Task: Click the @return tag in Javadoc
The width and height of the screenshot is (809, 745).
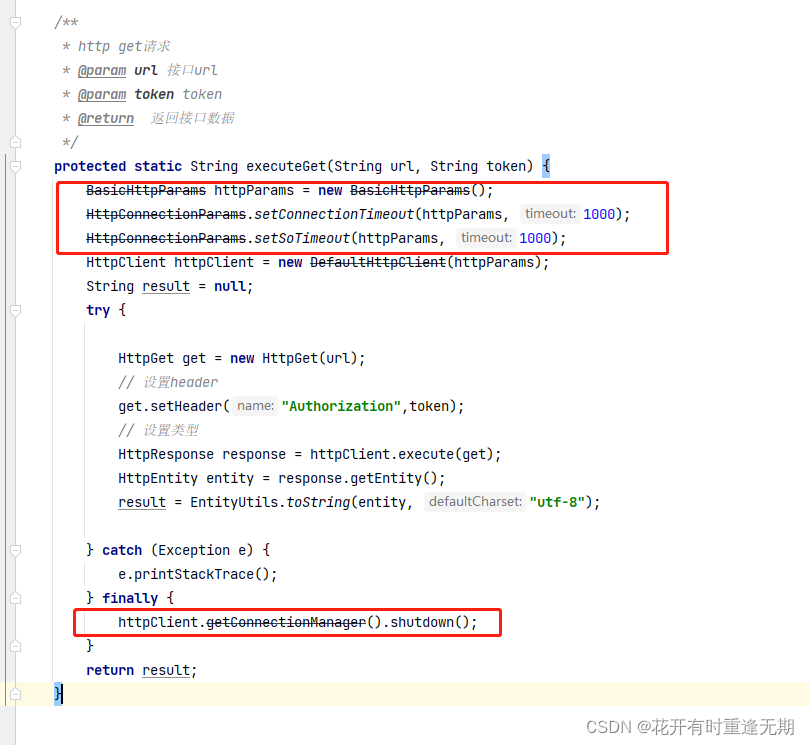Action: 106,118
